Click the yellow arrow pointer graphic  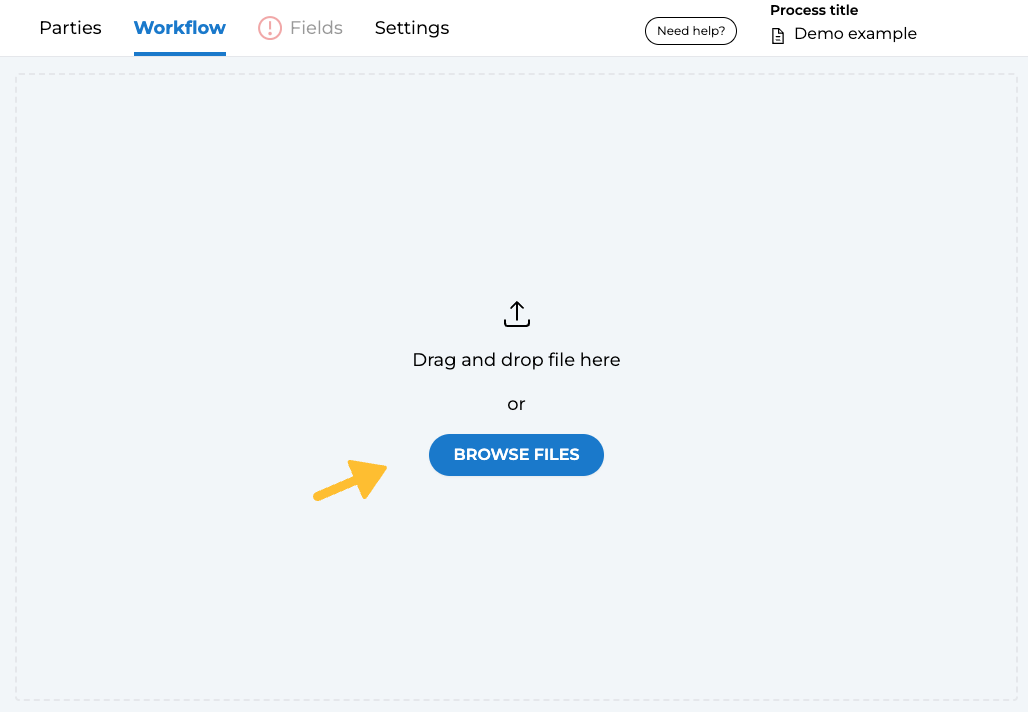[x=352, y=479]
